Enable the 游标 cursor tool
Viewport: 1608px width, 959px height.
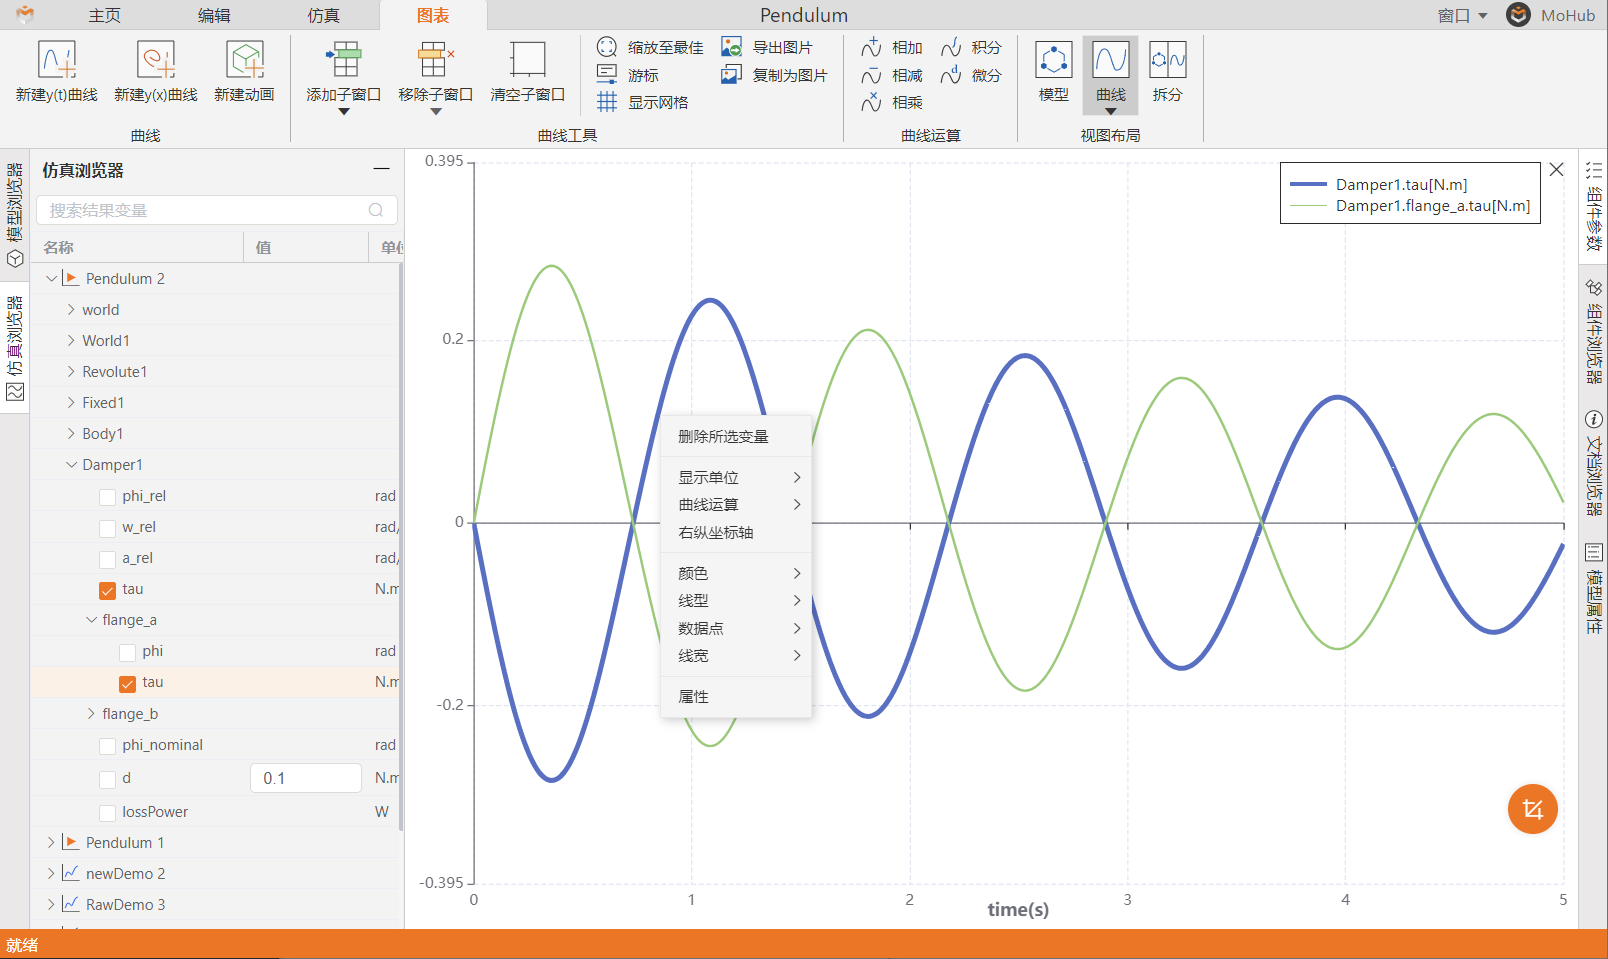628,75
